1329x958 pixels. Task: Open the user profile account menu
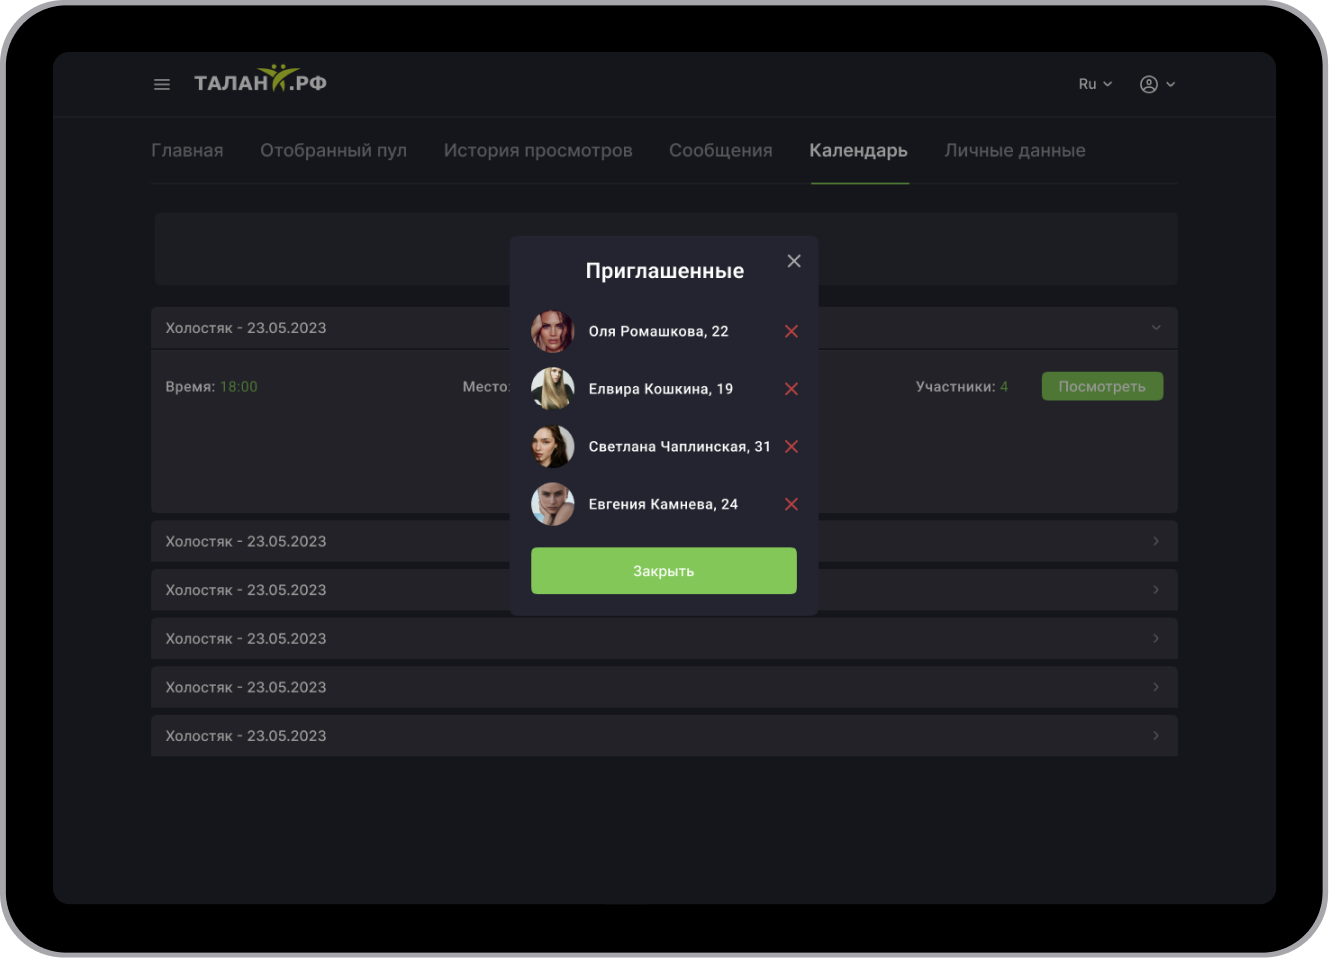click(1157, 85)
